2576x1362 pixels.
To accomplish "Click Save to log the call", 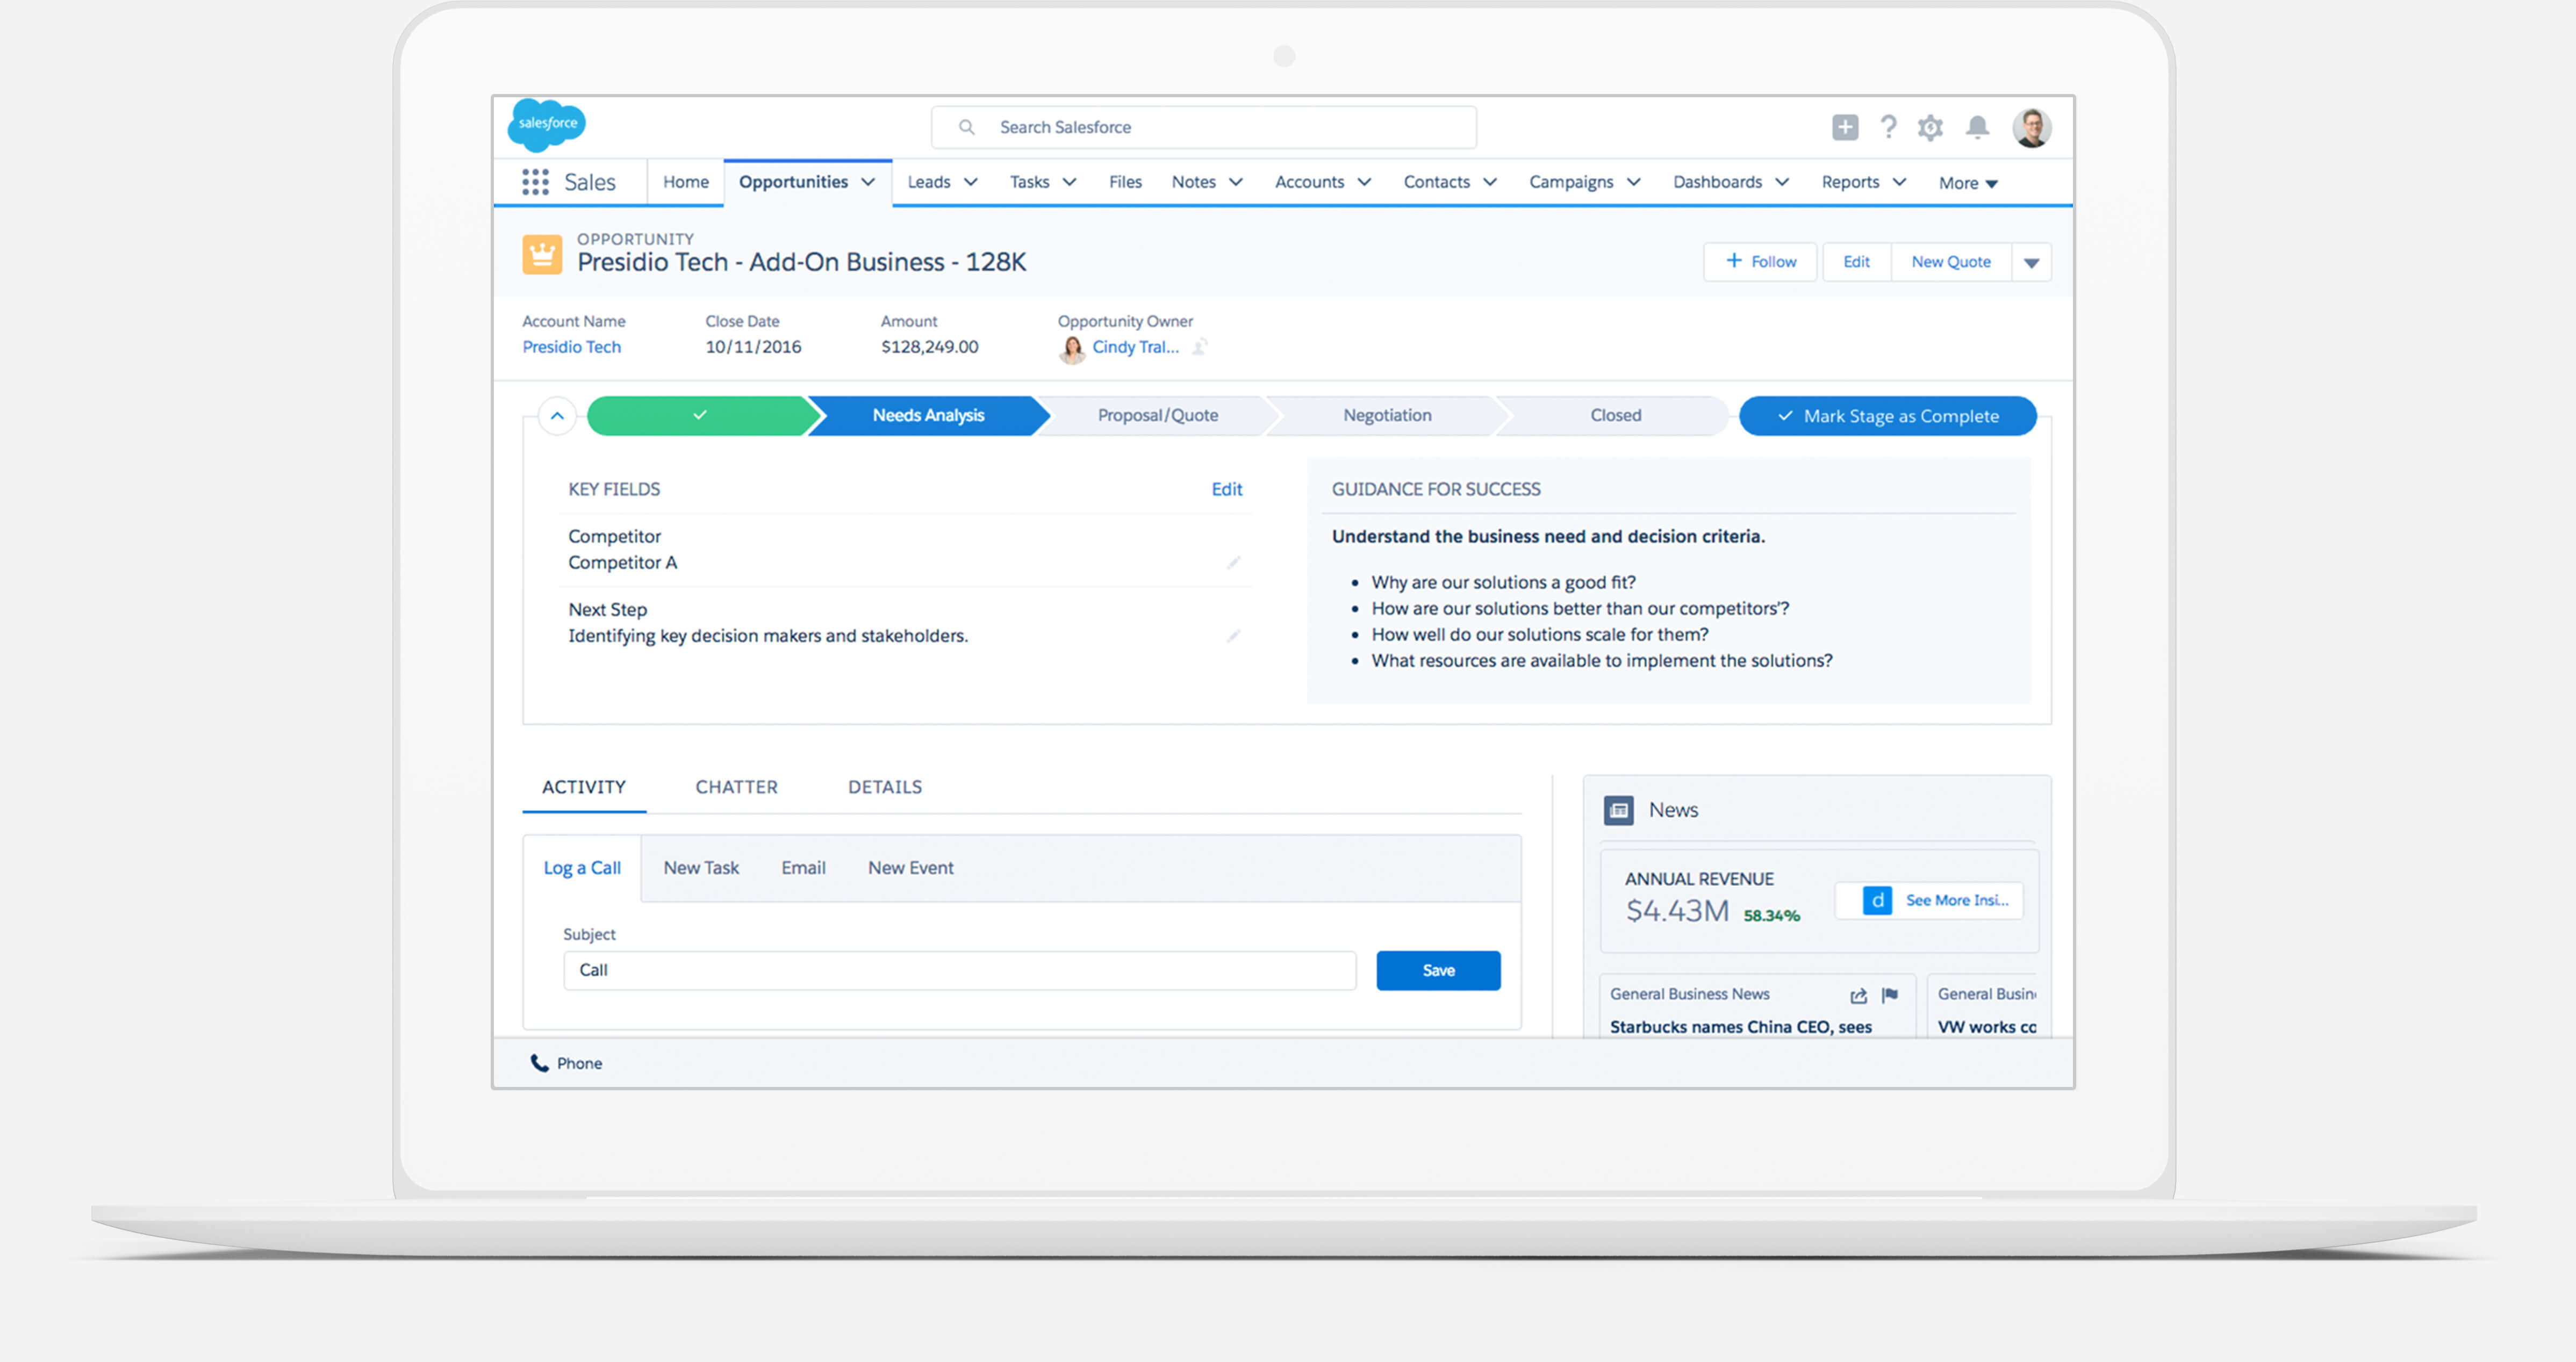I will point(1438,970).
